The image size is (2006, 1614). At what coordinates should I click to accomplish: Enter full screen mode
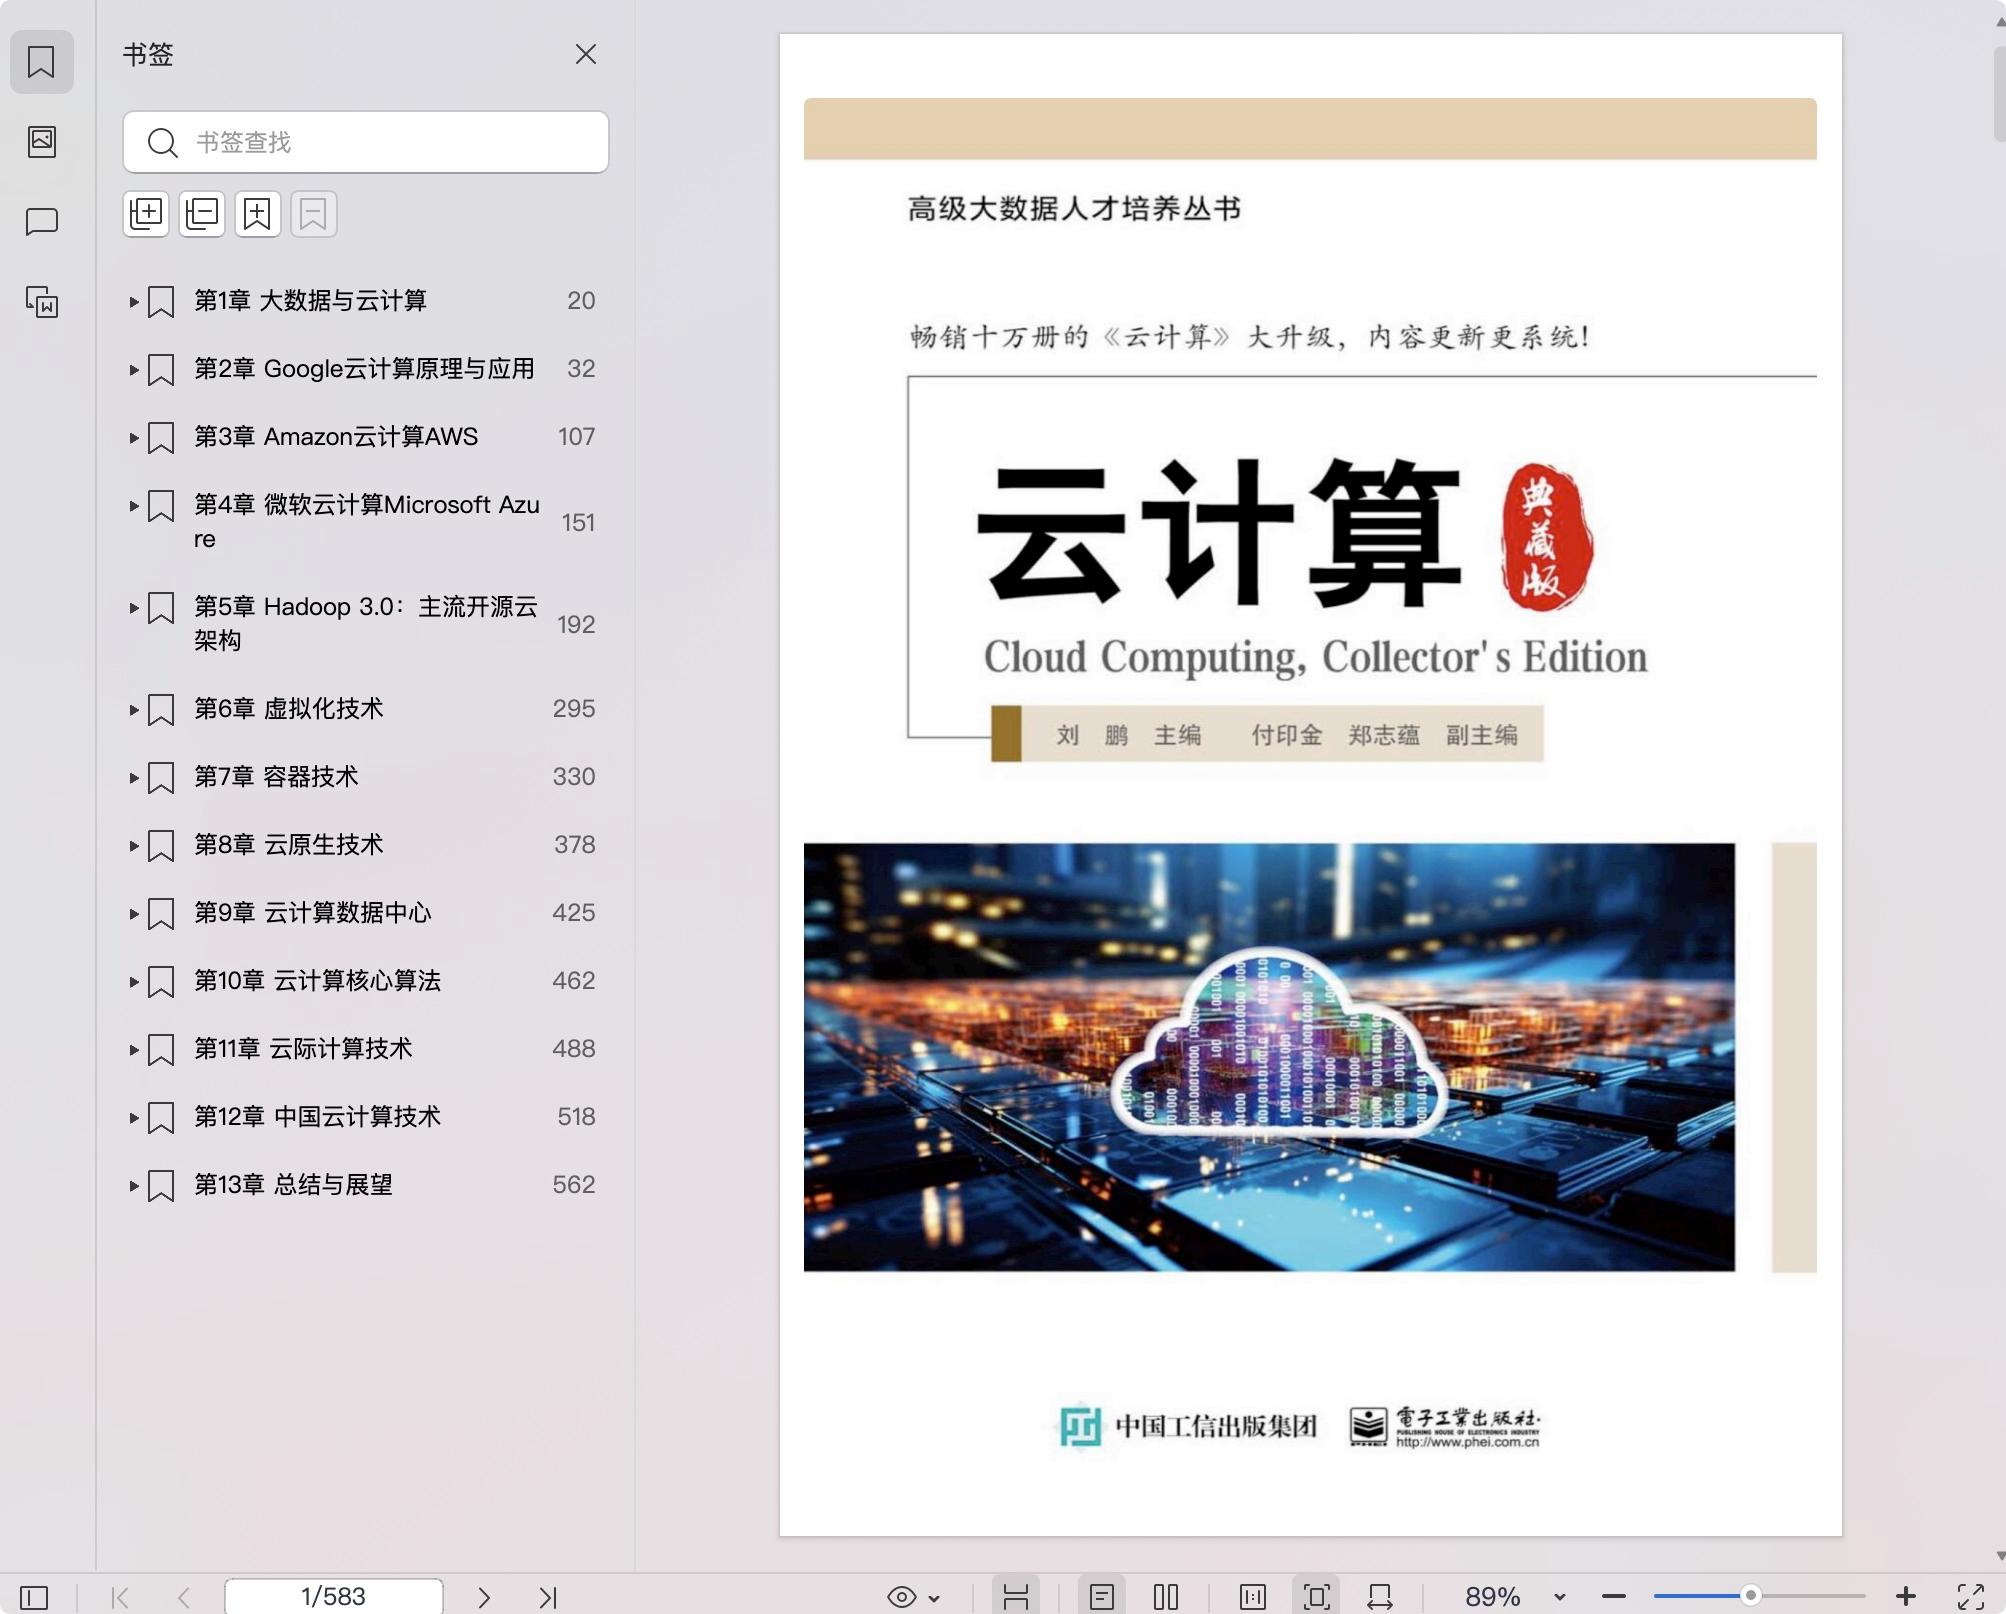click(1971, 1597)
